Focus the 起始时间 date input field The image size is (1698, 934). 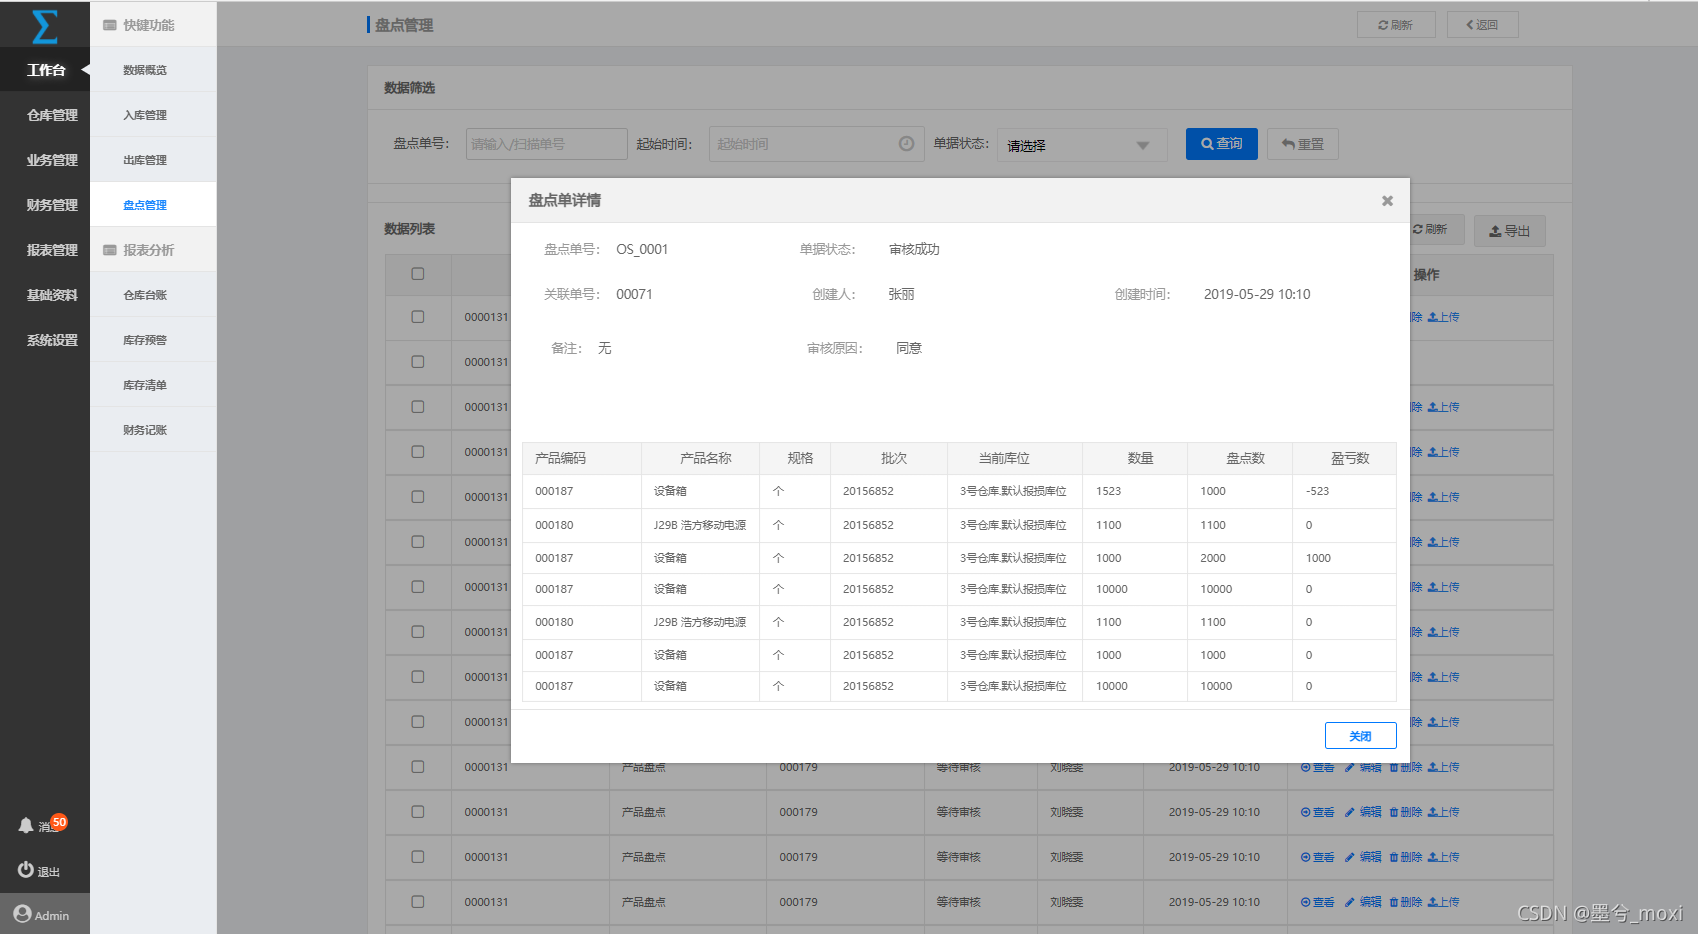click(x=816, y=144)
